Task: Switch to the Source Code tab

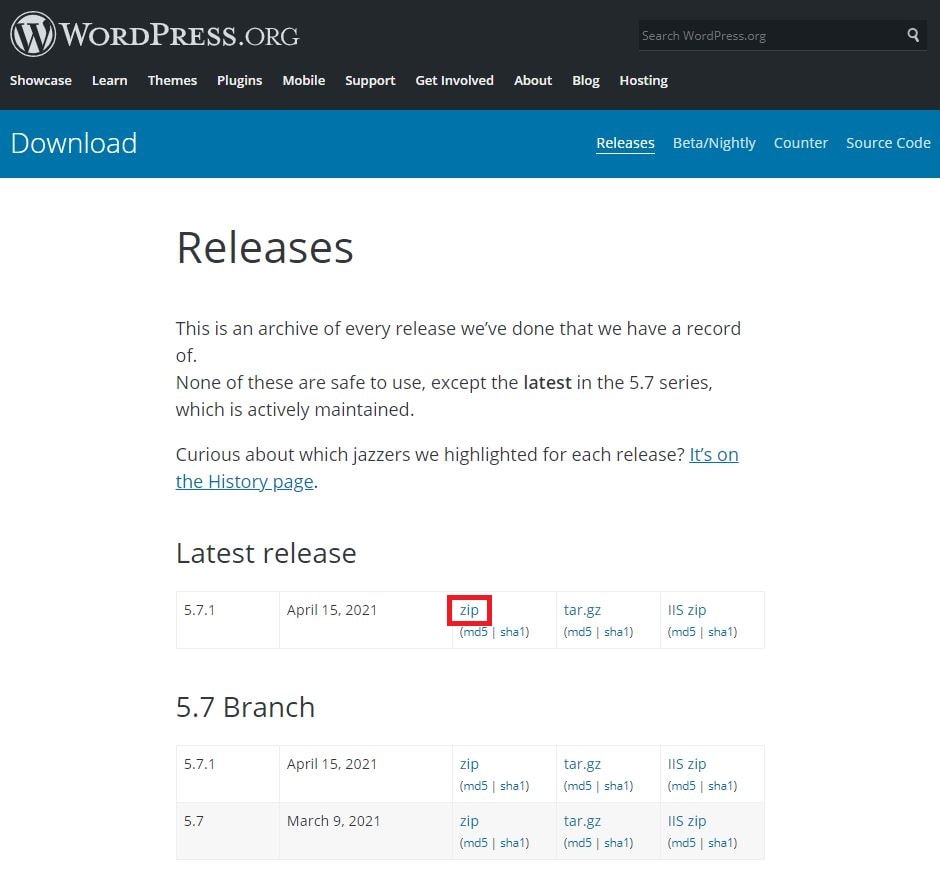Action: (888, 143)
